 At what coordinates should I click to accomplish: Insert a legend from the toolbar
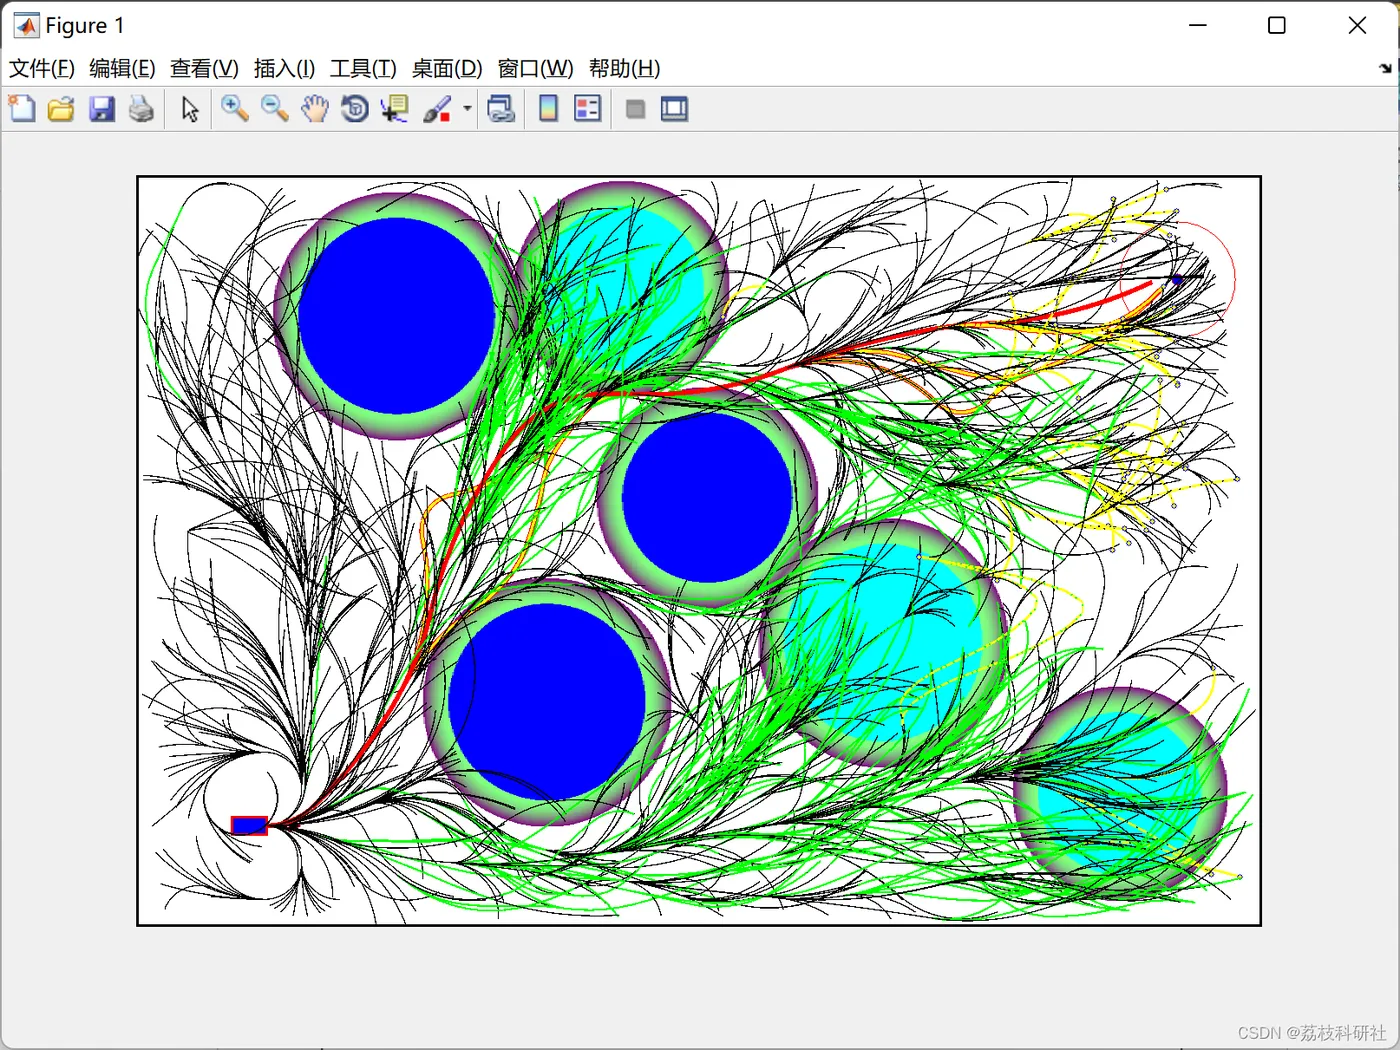click(588, 109)
